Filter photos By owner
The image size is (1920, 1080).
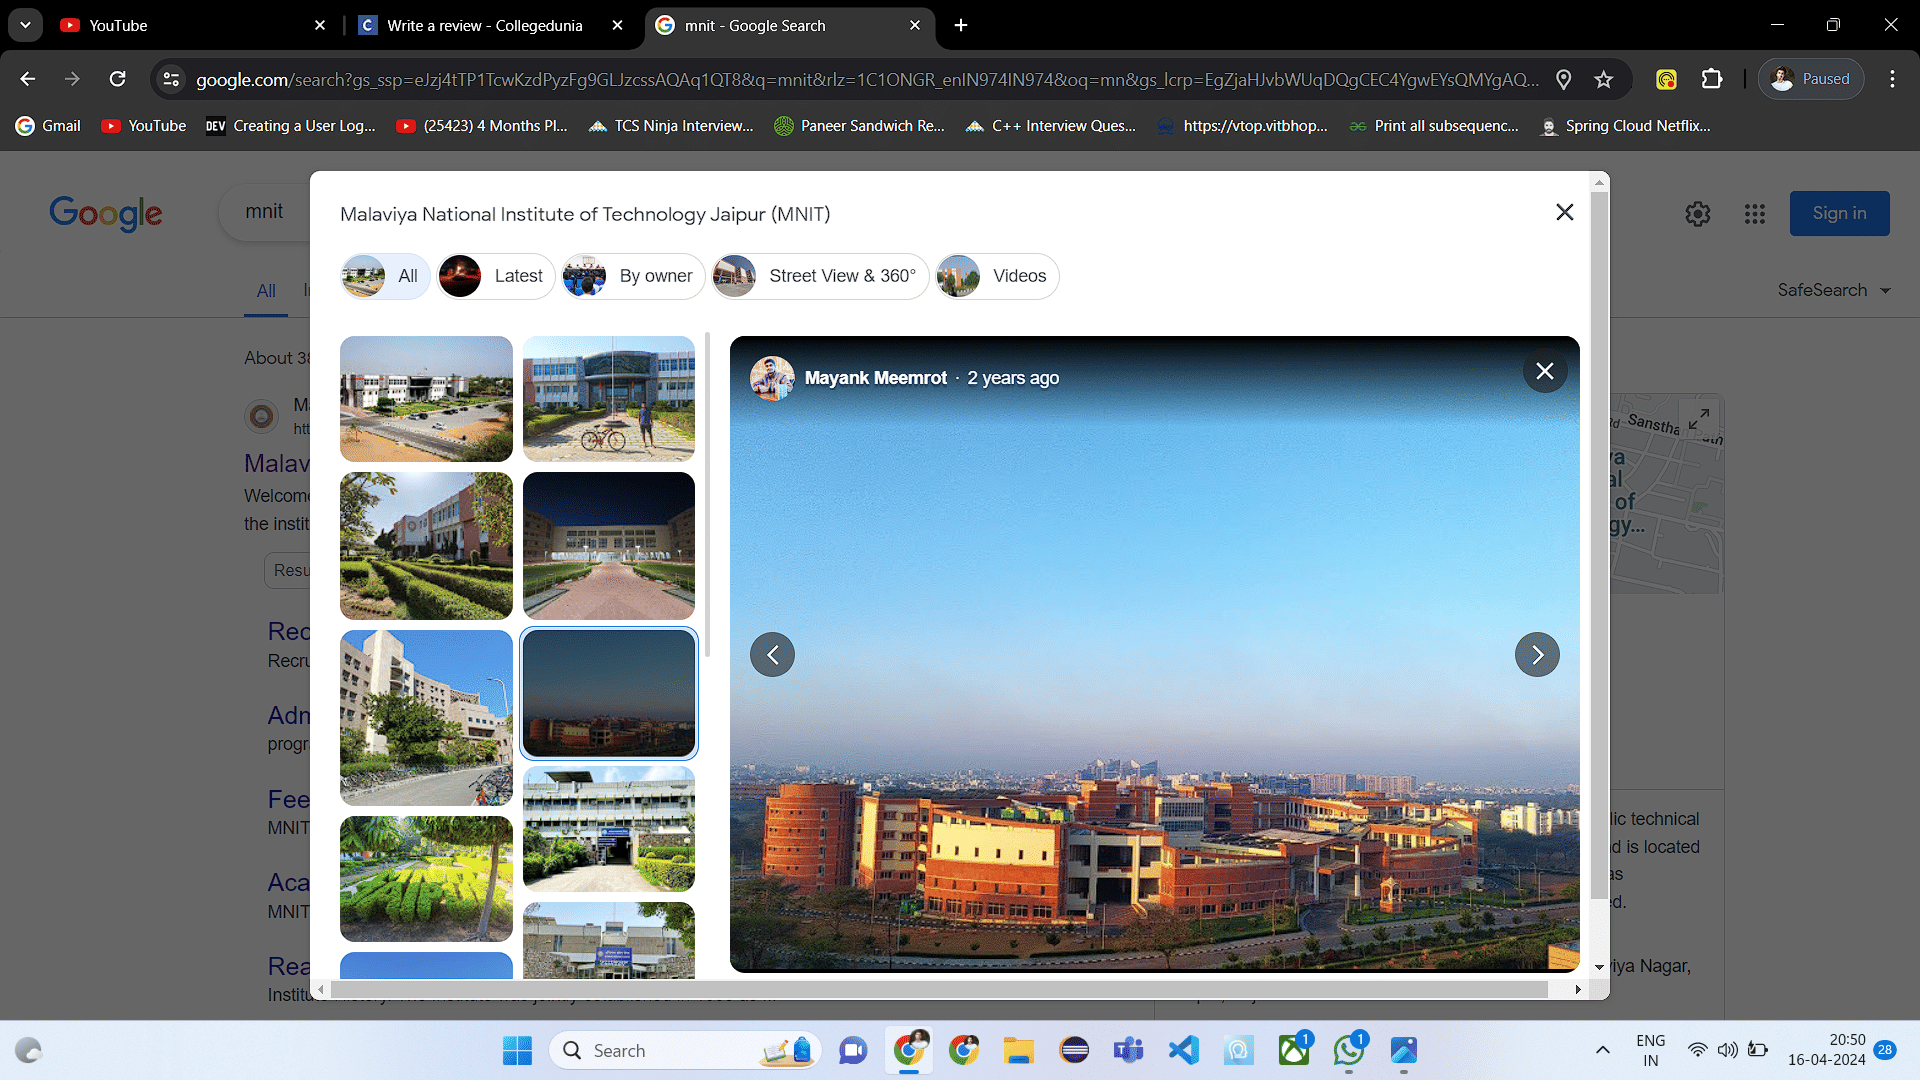pyautogui.click(x=633, y=276)
